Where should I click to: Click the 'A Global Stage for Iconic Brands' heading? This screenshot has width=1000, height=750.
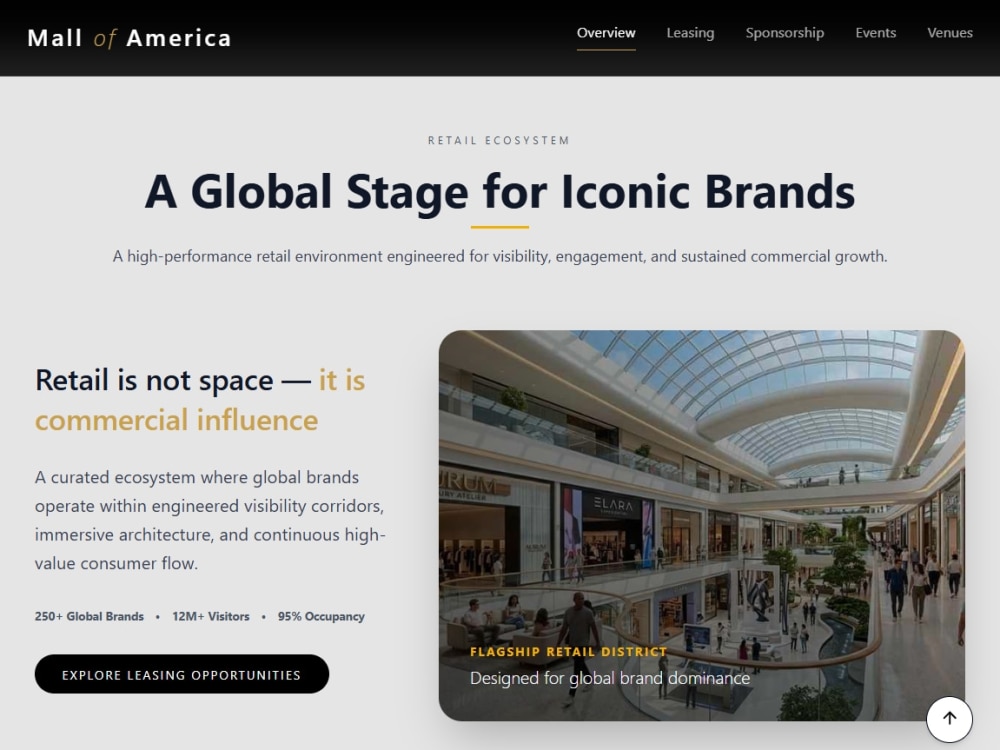coord(500,191)
